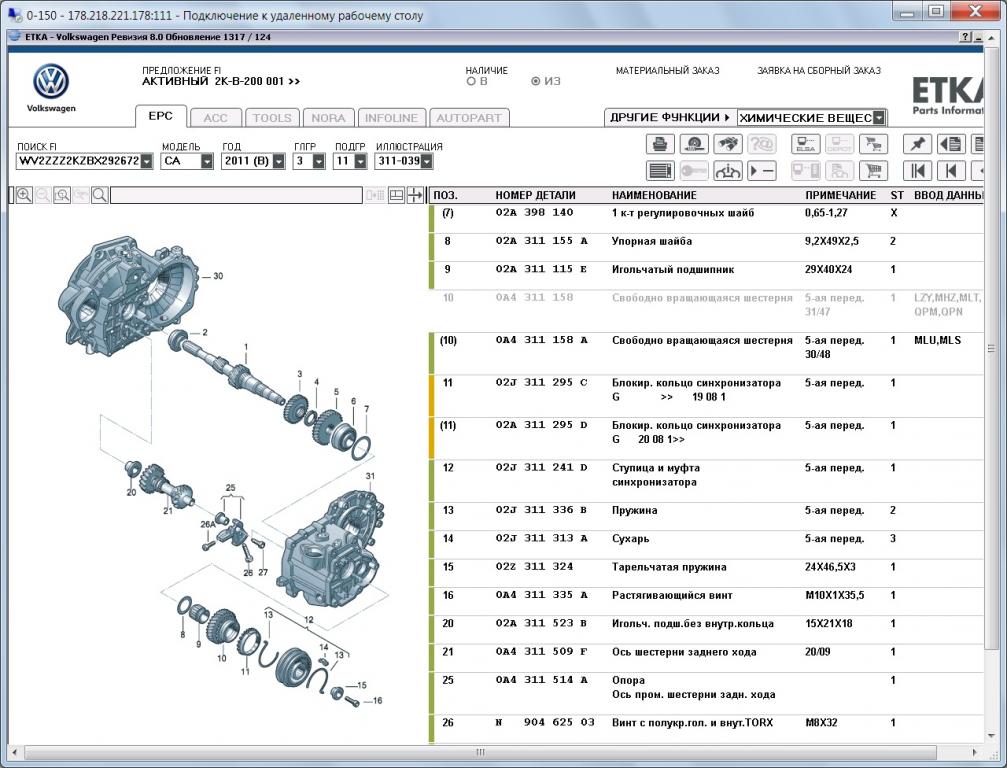Open the ГЛГР main group dropdown
Image resolution: width=1007 pixels, height=768 pixels.
click(319, 161)
